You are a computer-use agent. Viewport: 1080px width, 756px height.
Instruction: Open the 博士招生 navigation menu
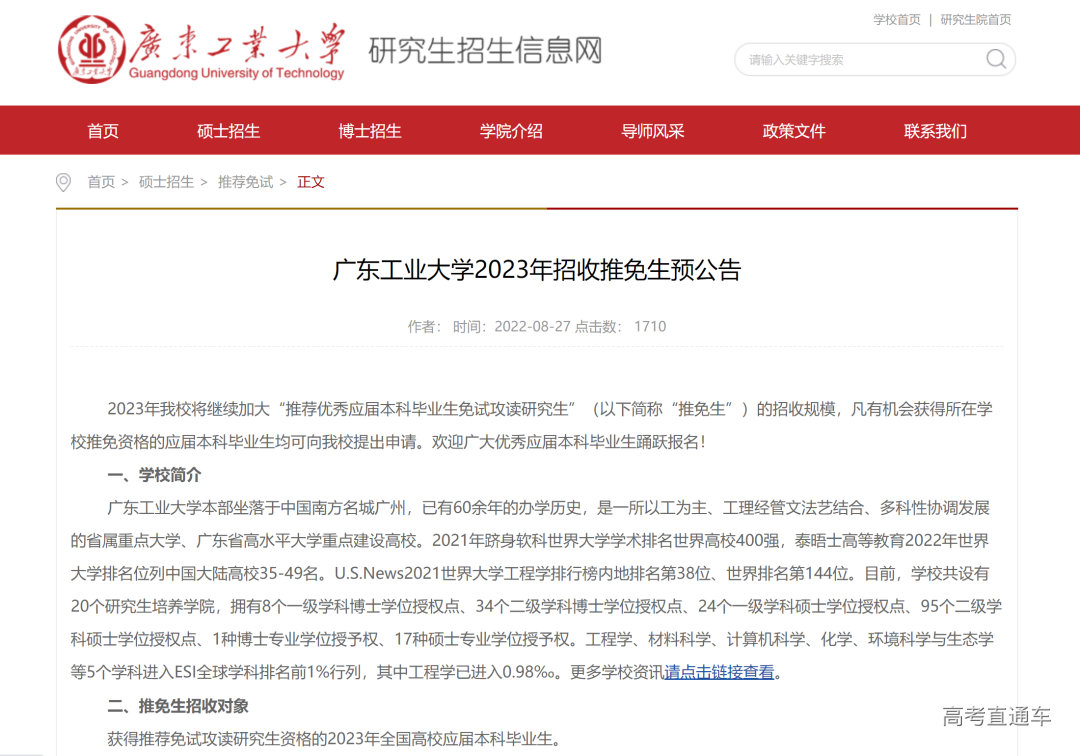371,130
